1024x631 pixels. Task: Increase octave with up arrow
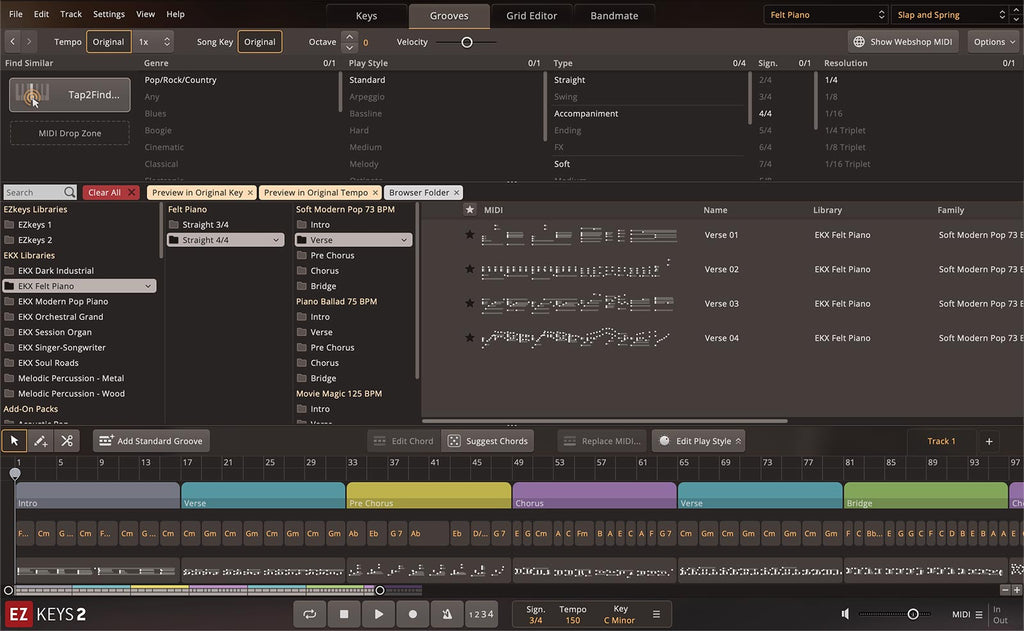[349, 37]
